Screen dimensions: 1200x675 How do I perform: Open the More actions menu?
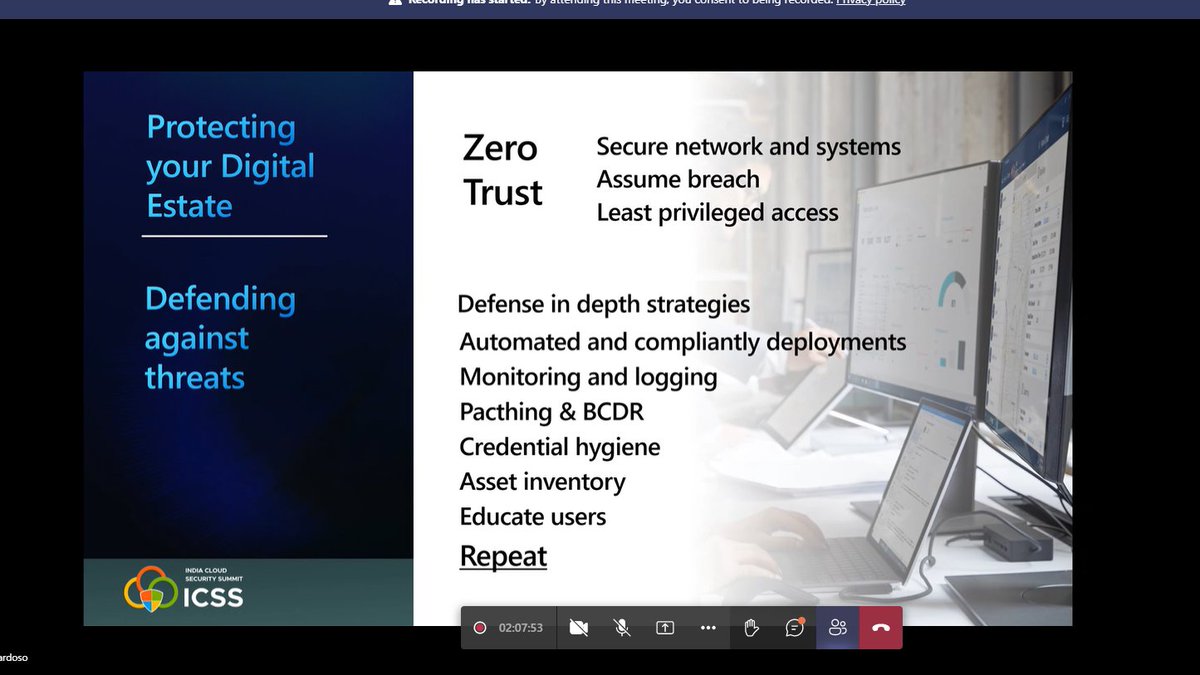click(708, 628)
